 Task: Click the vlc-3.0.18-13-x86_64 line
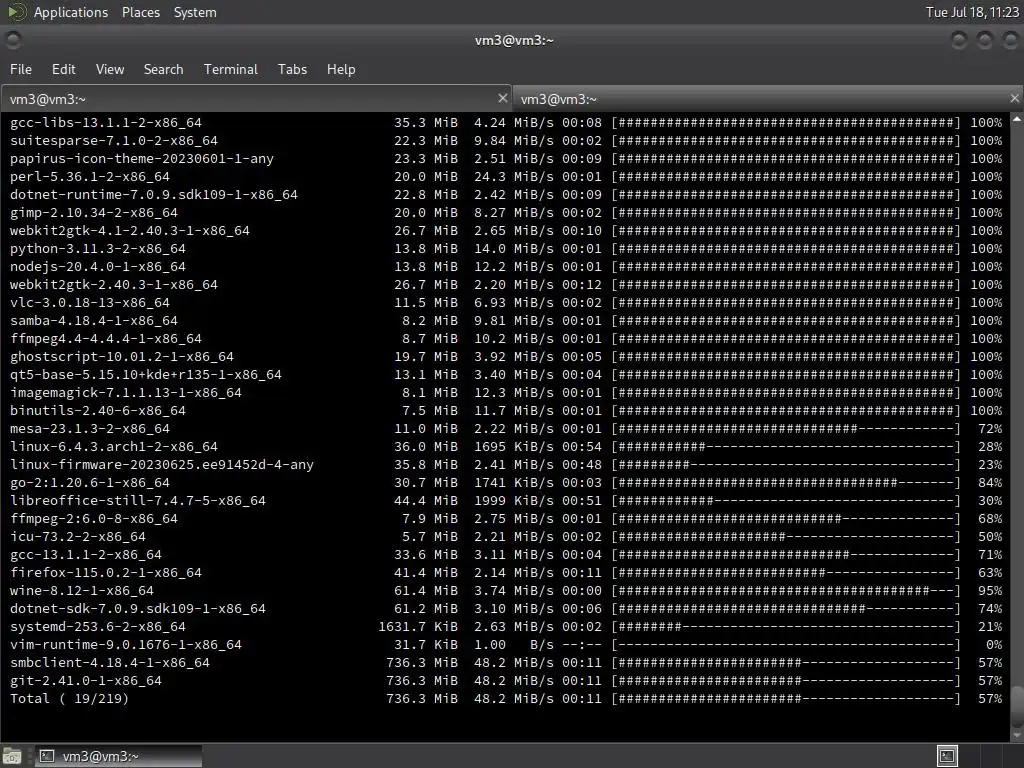[x=505, y=302]
